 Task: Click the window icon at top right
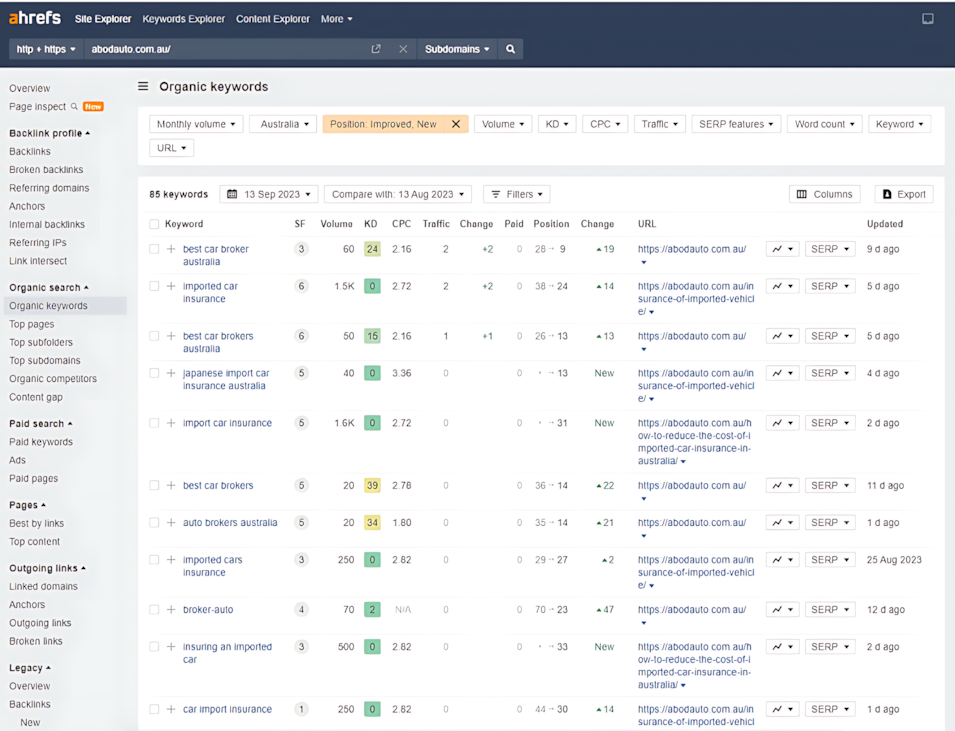tap(927, 19)
